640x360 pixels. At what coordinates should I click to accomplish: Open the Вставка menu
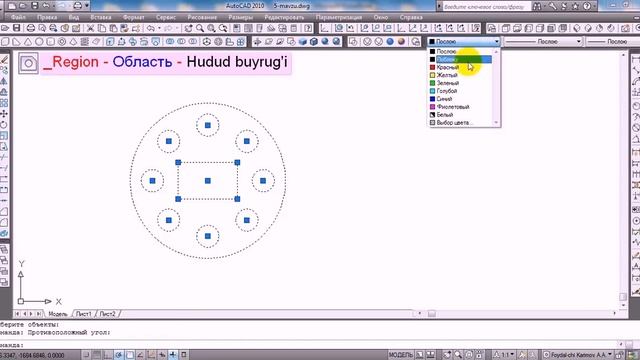[x=101, y=18]
